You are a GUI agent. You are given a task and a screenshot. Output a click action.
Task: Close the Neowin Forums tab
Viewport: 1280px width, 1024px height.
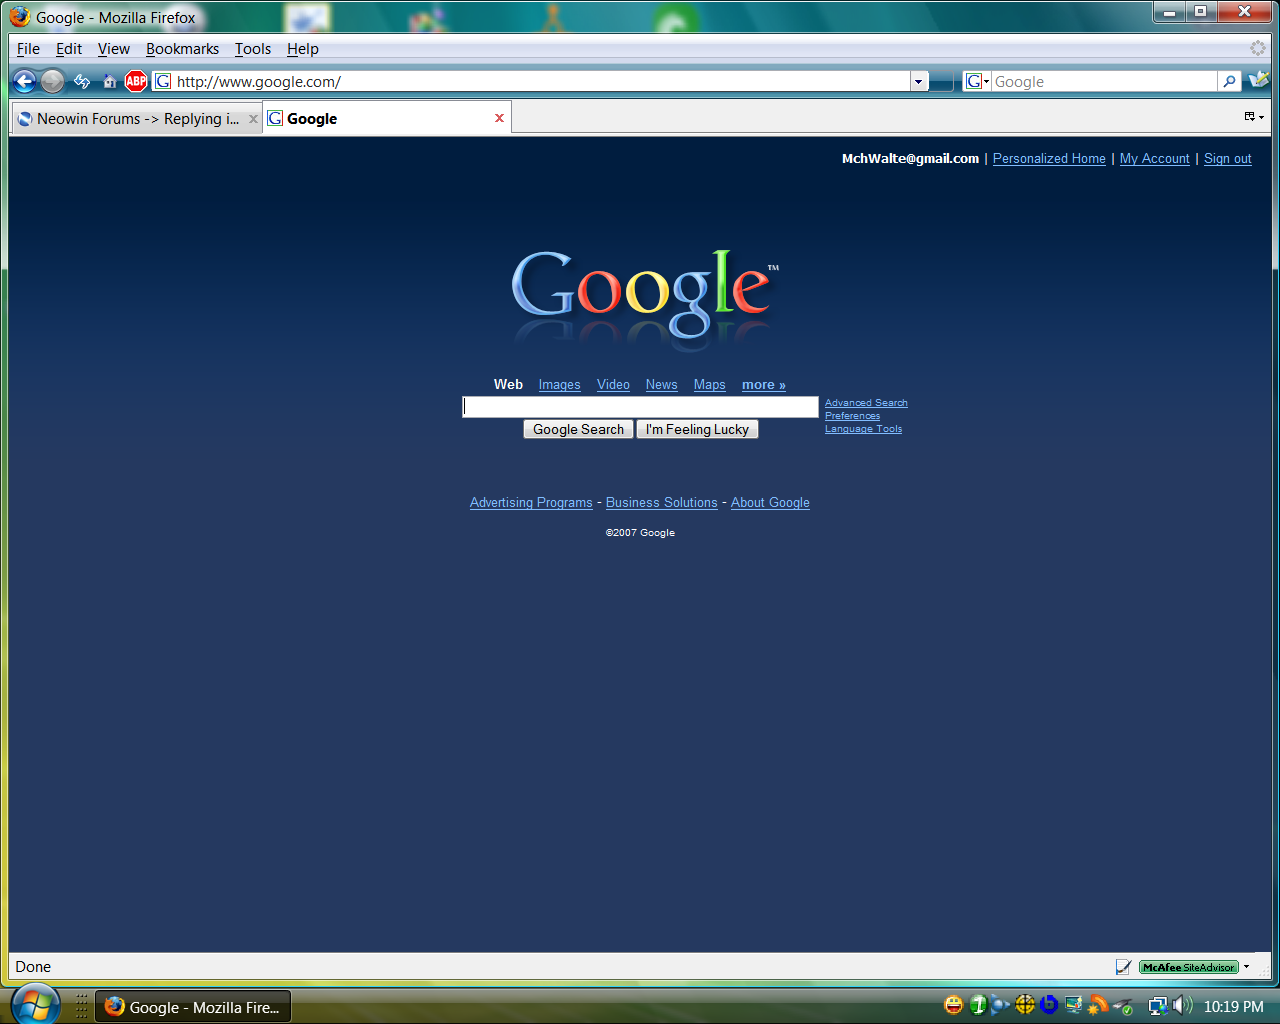(253, 119)
